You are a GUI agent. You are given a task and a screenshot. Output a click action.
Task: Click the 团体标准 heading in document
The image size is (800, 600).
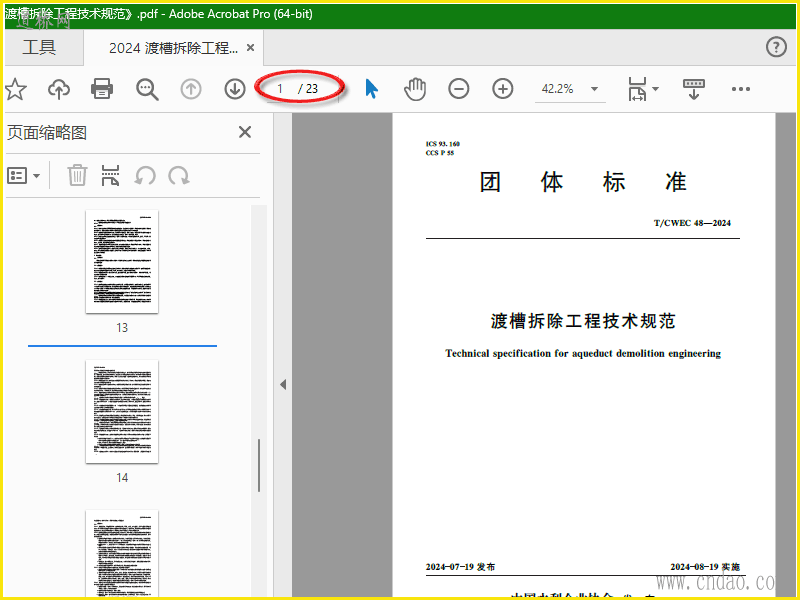[x=583, y=182]
